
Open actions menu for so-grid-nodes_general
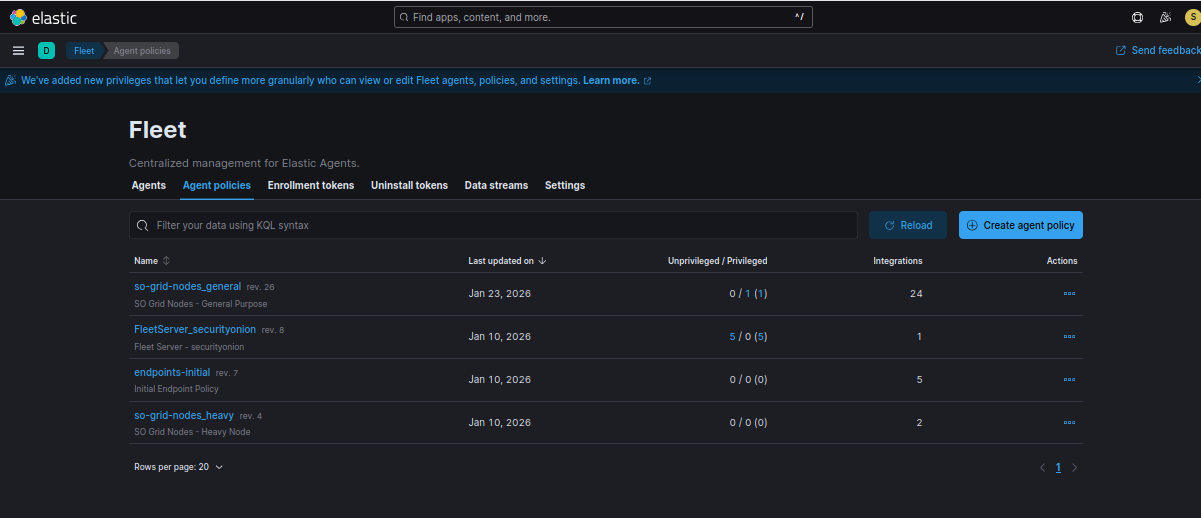1069,294
